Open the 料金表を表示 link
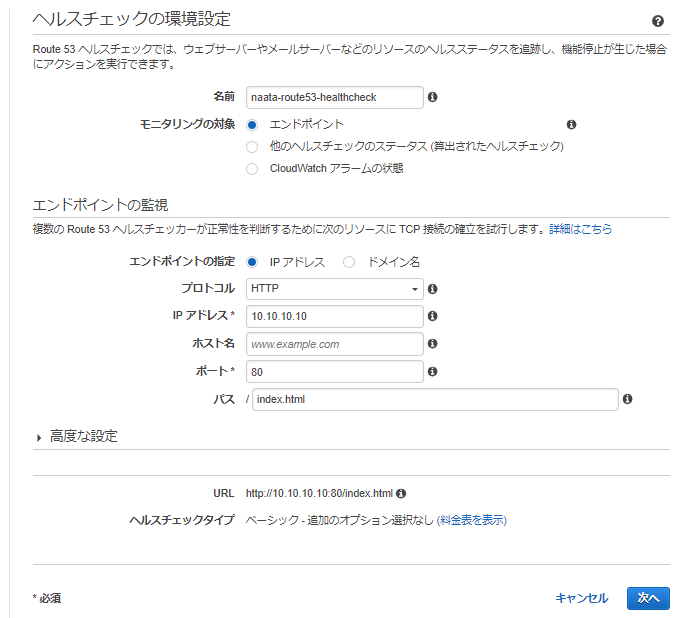 471,520
